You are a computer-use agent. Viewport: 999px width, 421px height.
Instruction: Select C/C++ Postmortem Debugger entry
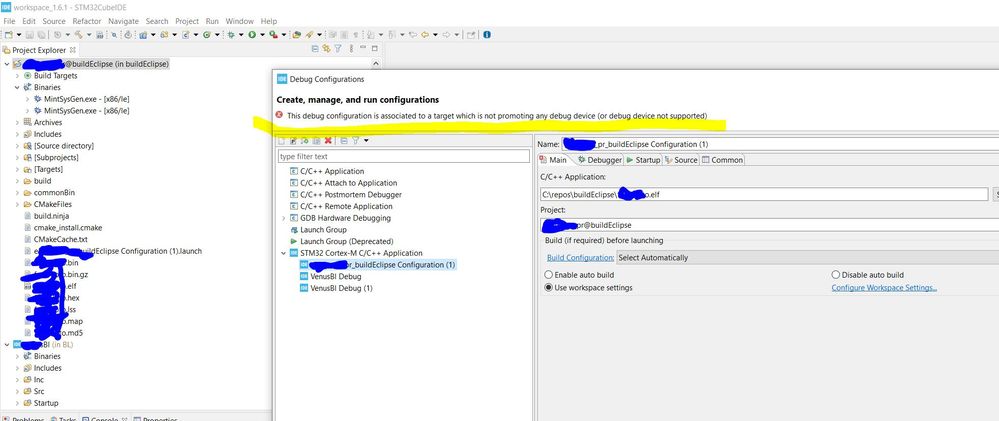(x=350, y=195)
